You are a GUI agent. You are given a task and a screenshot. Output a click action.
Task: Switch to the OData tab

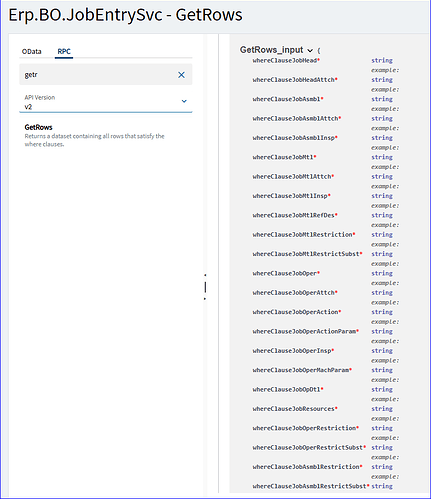tap(32, 51)
